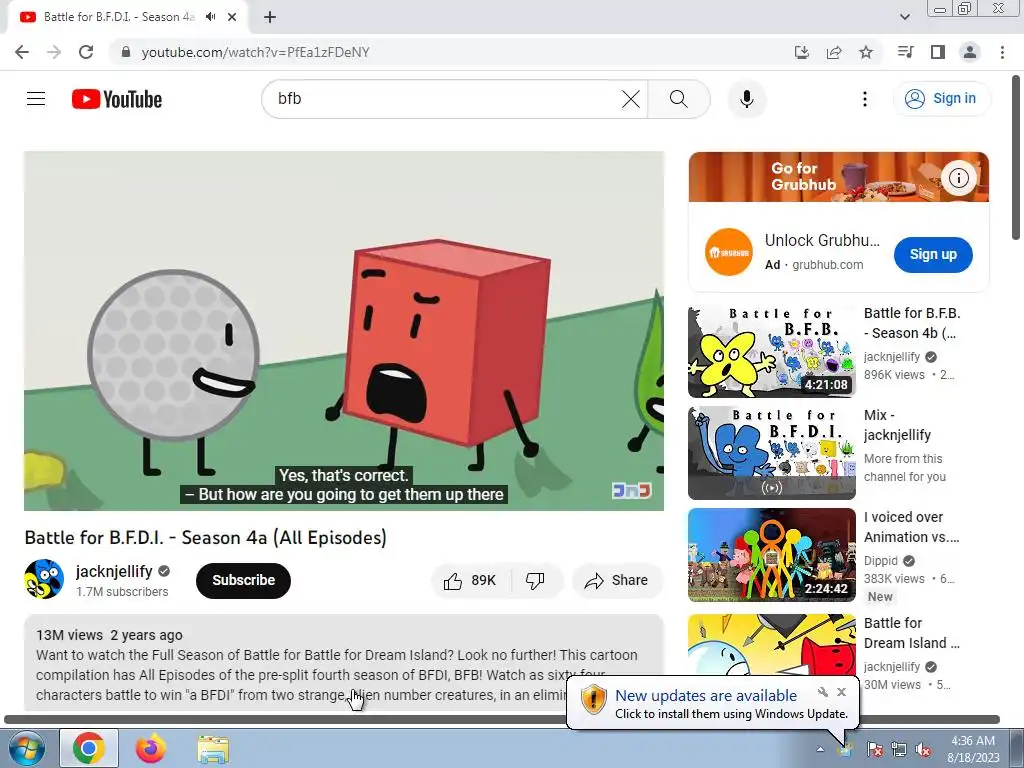Install the app via the address bar download icon

801,52
